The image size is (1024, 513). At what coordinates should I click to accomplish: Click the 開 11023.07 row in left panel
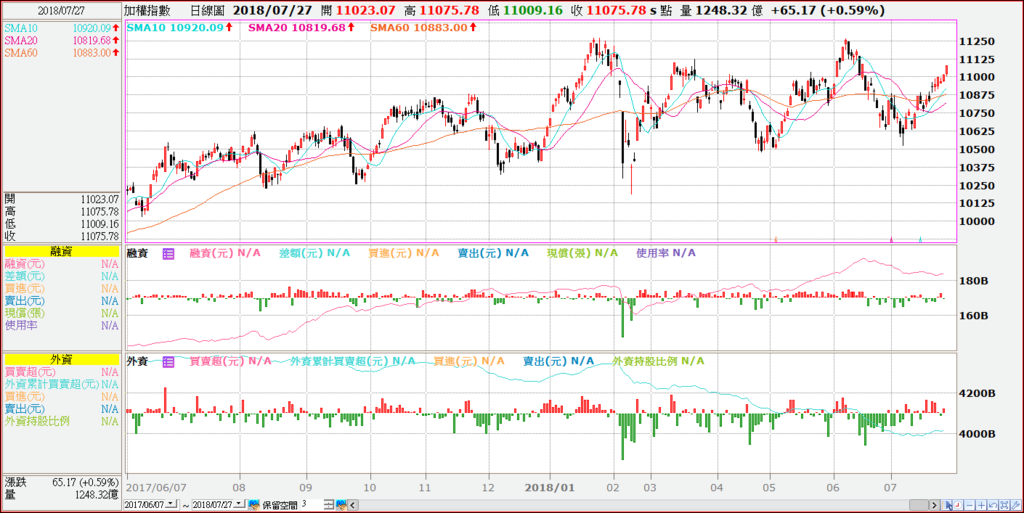(61, 199)
